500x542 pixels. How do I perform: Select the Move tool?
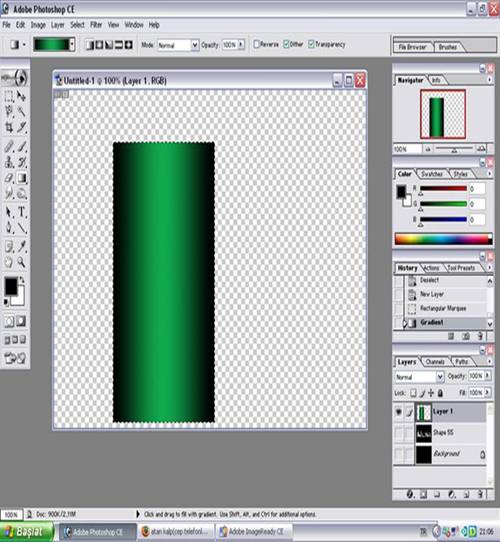[x=21, y=96]
